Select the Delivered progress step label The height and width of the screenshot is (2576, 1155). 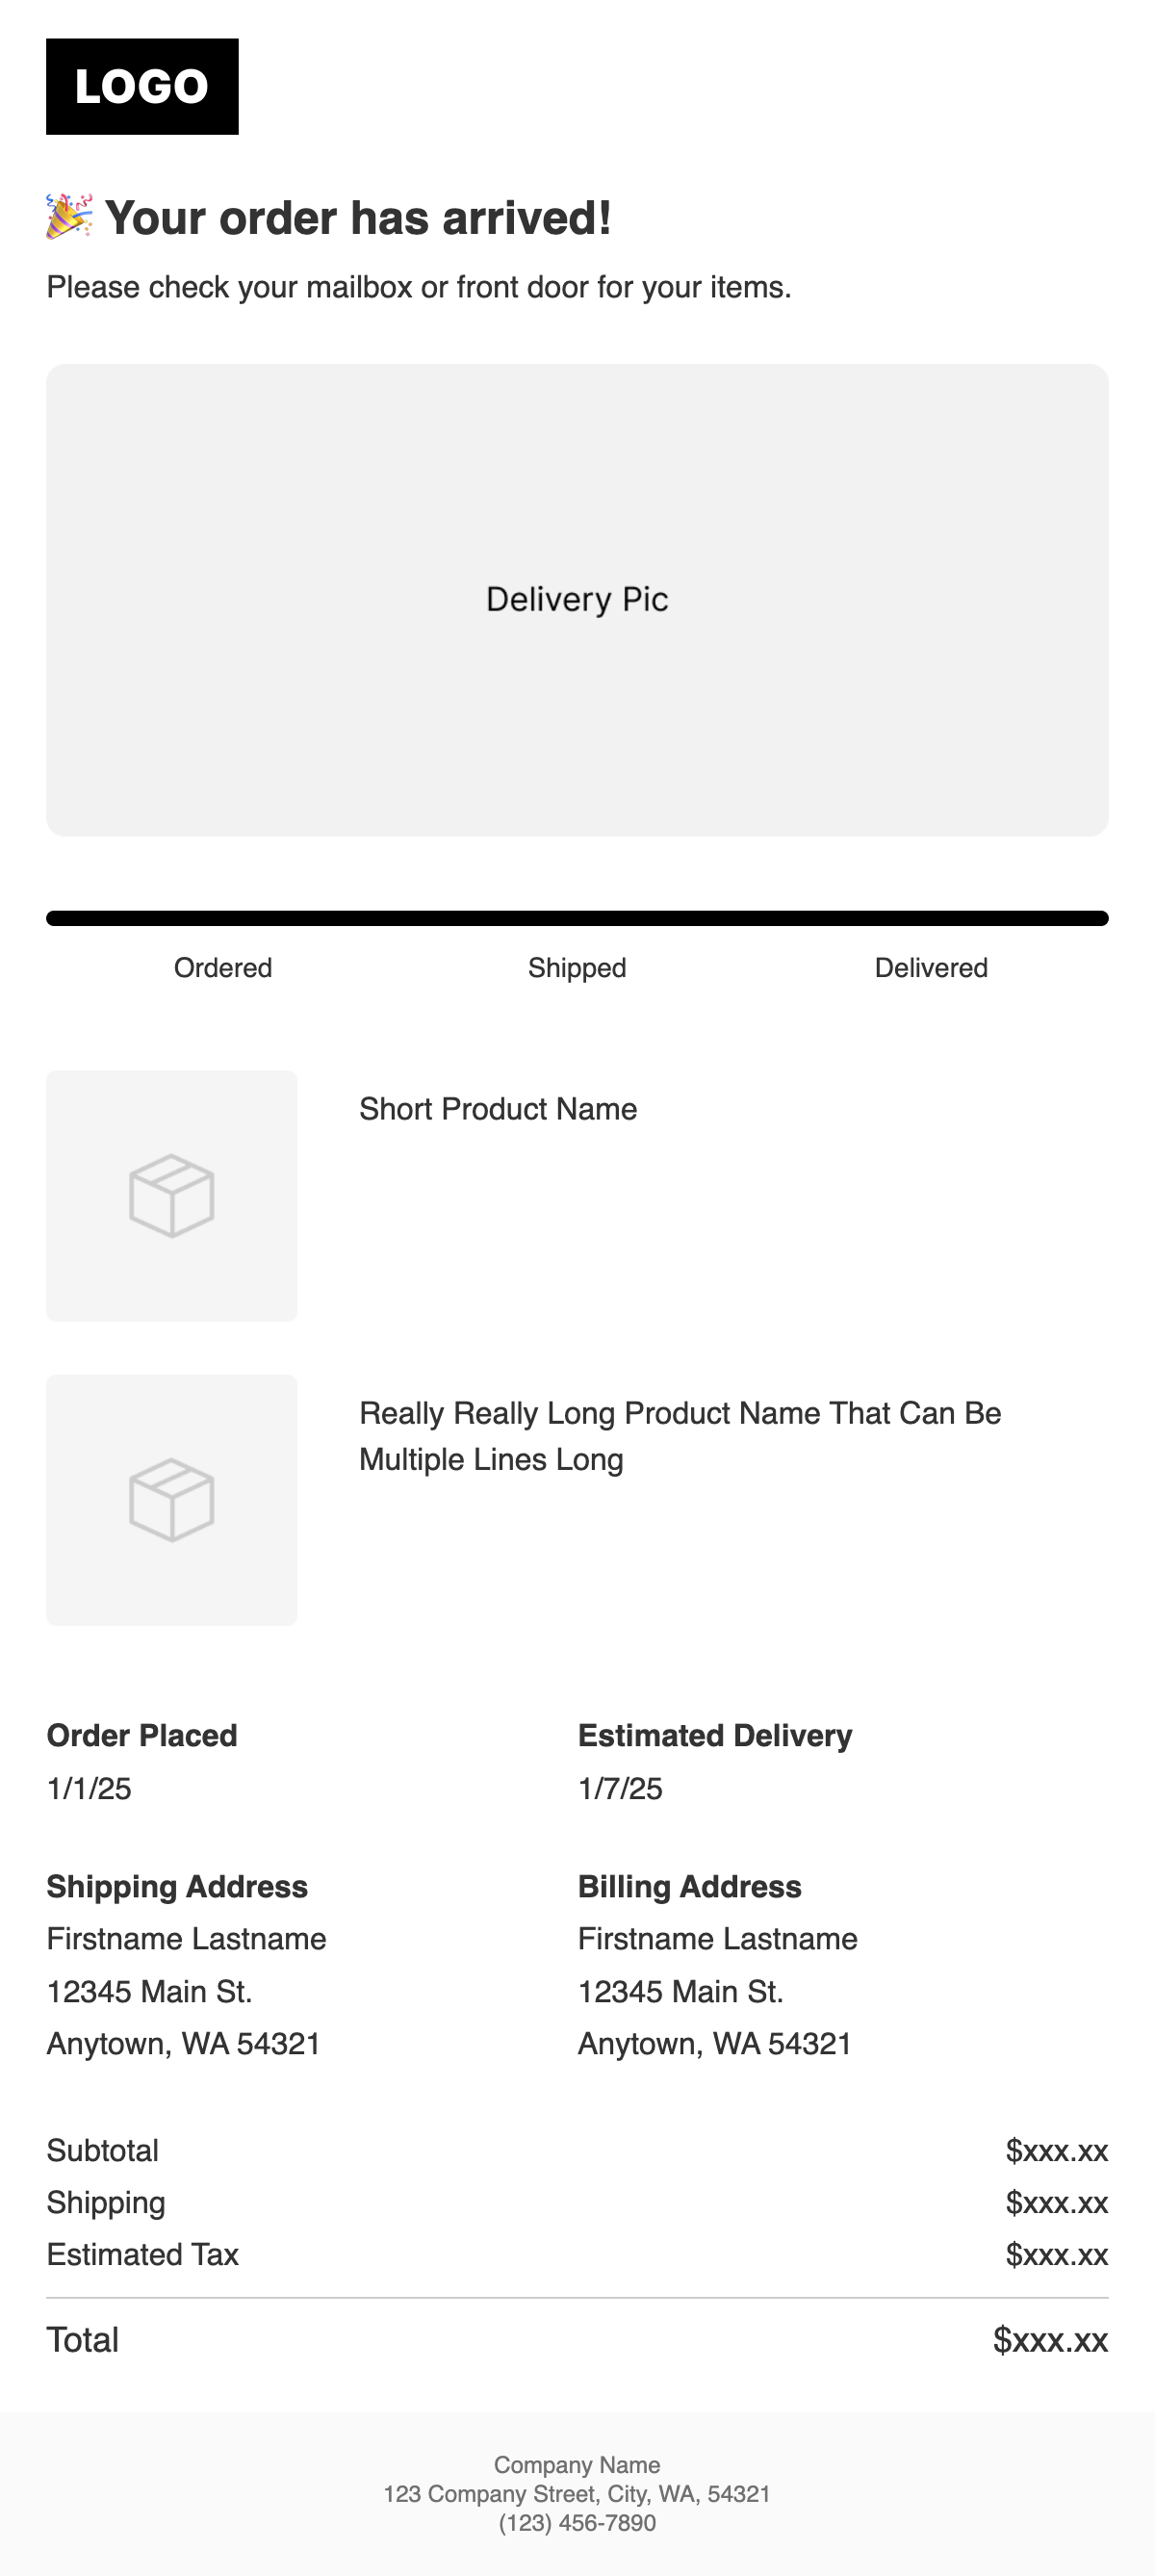pos(931,968)
